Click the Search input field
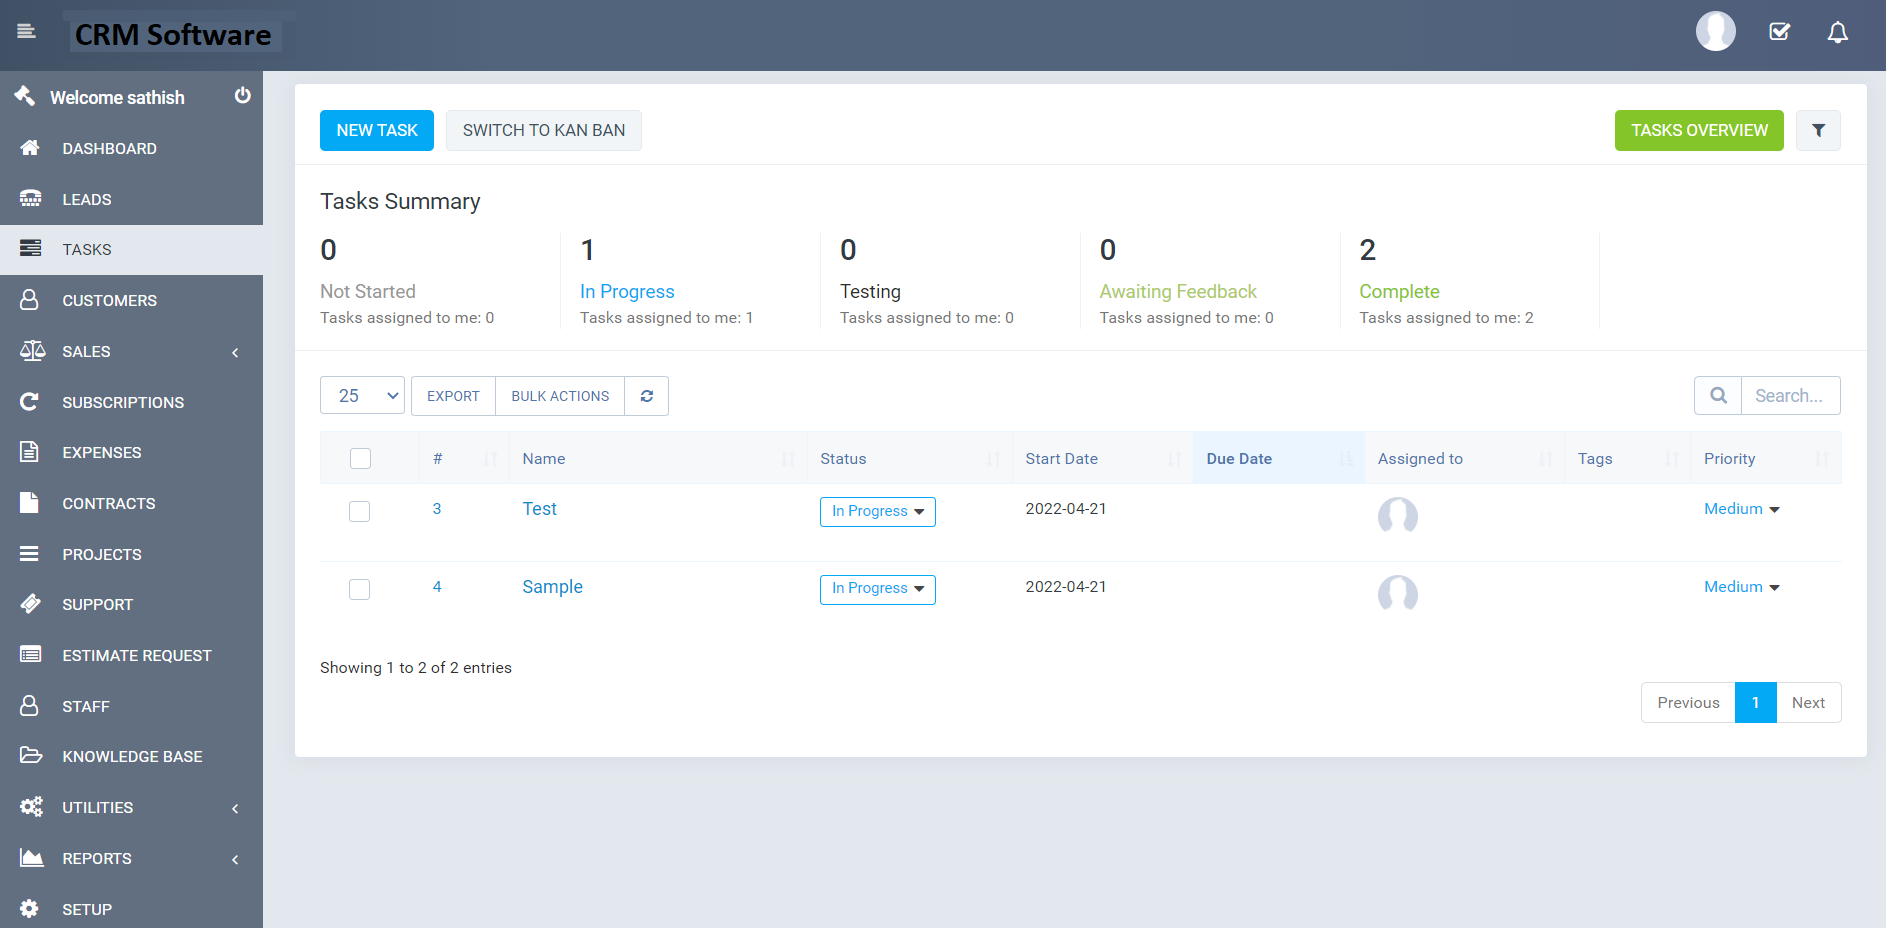The image size is (1886, 928). point(1789,396)
